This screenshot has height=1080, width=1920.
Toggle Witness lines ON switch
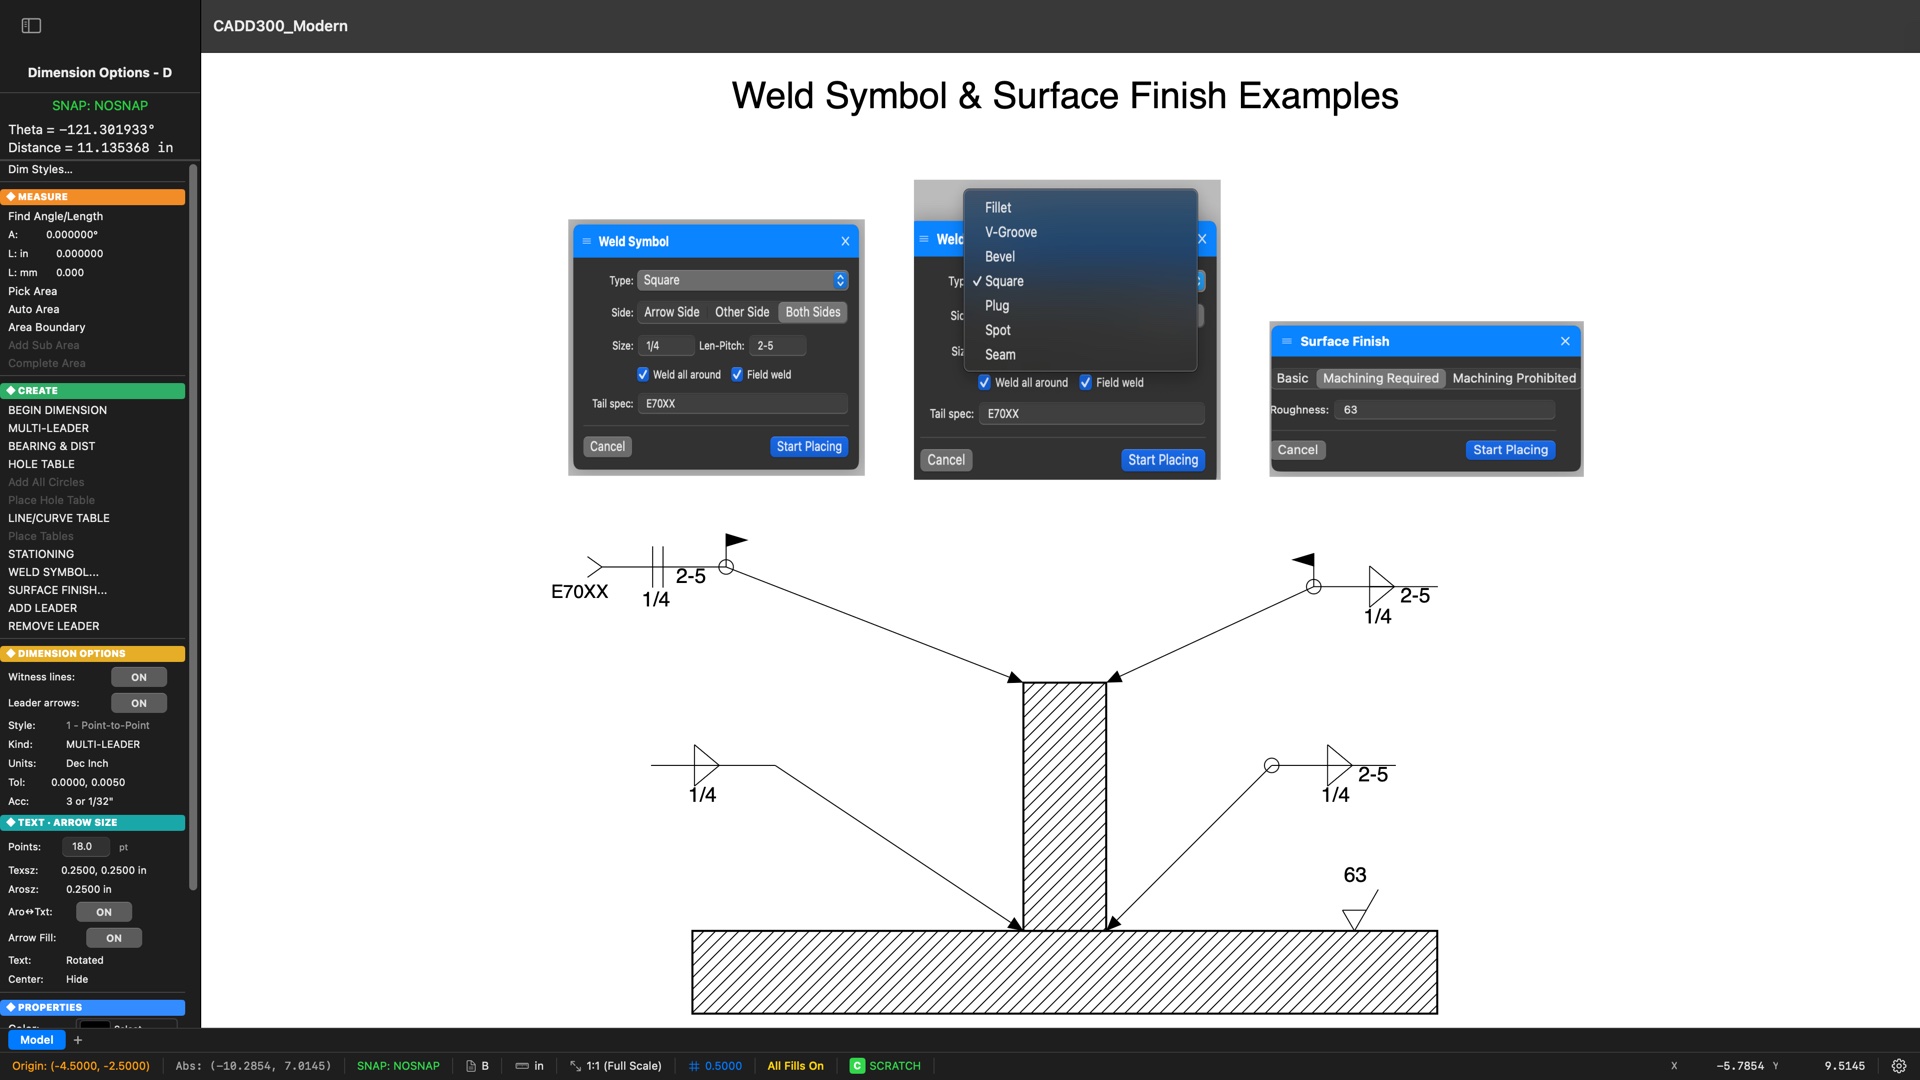[x=139, y=677]
